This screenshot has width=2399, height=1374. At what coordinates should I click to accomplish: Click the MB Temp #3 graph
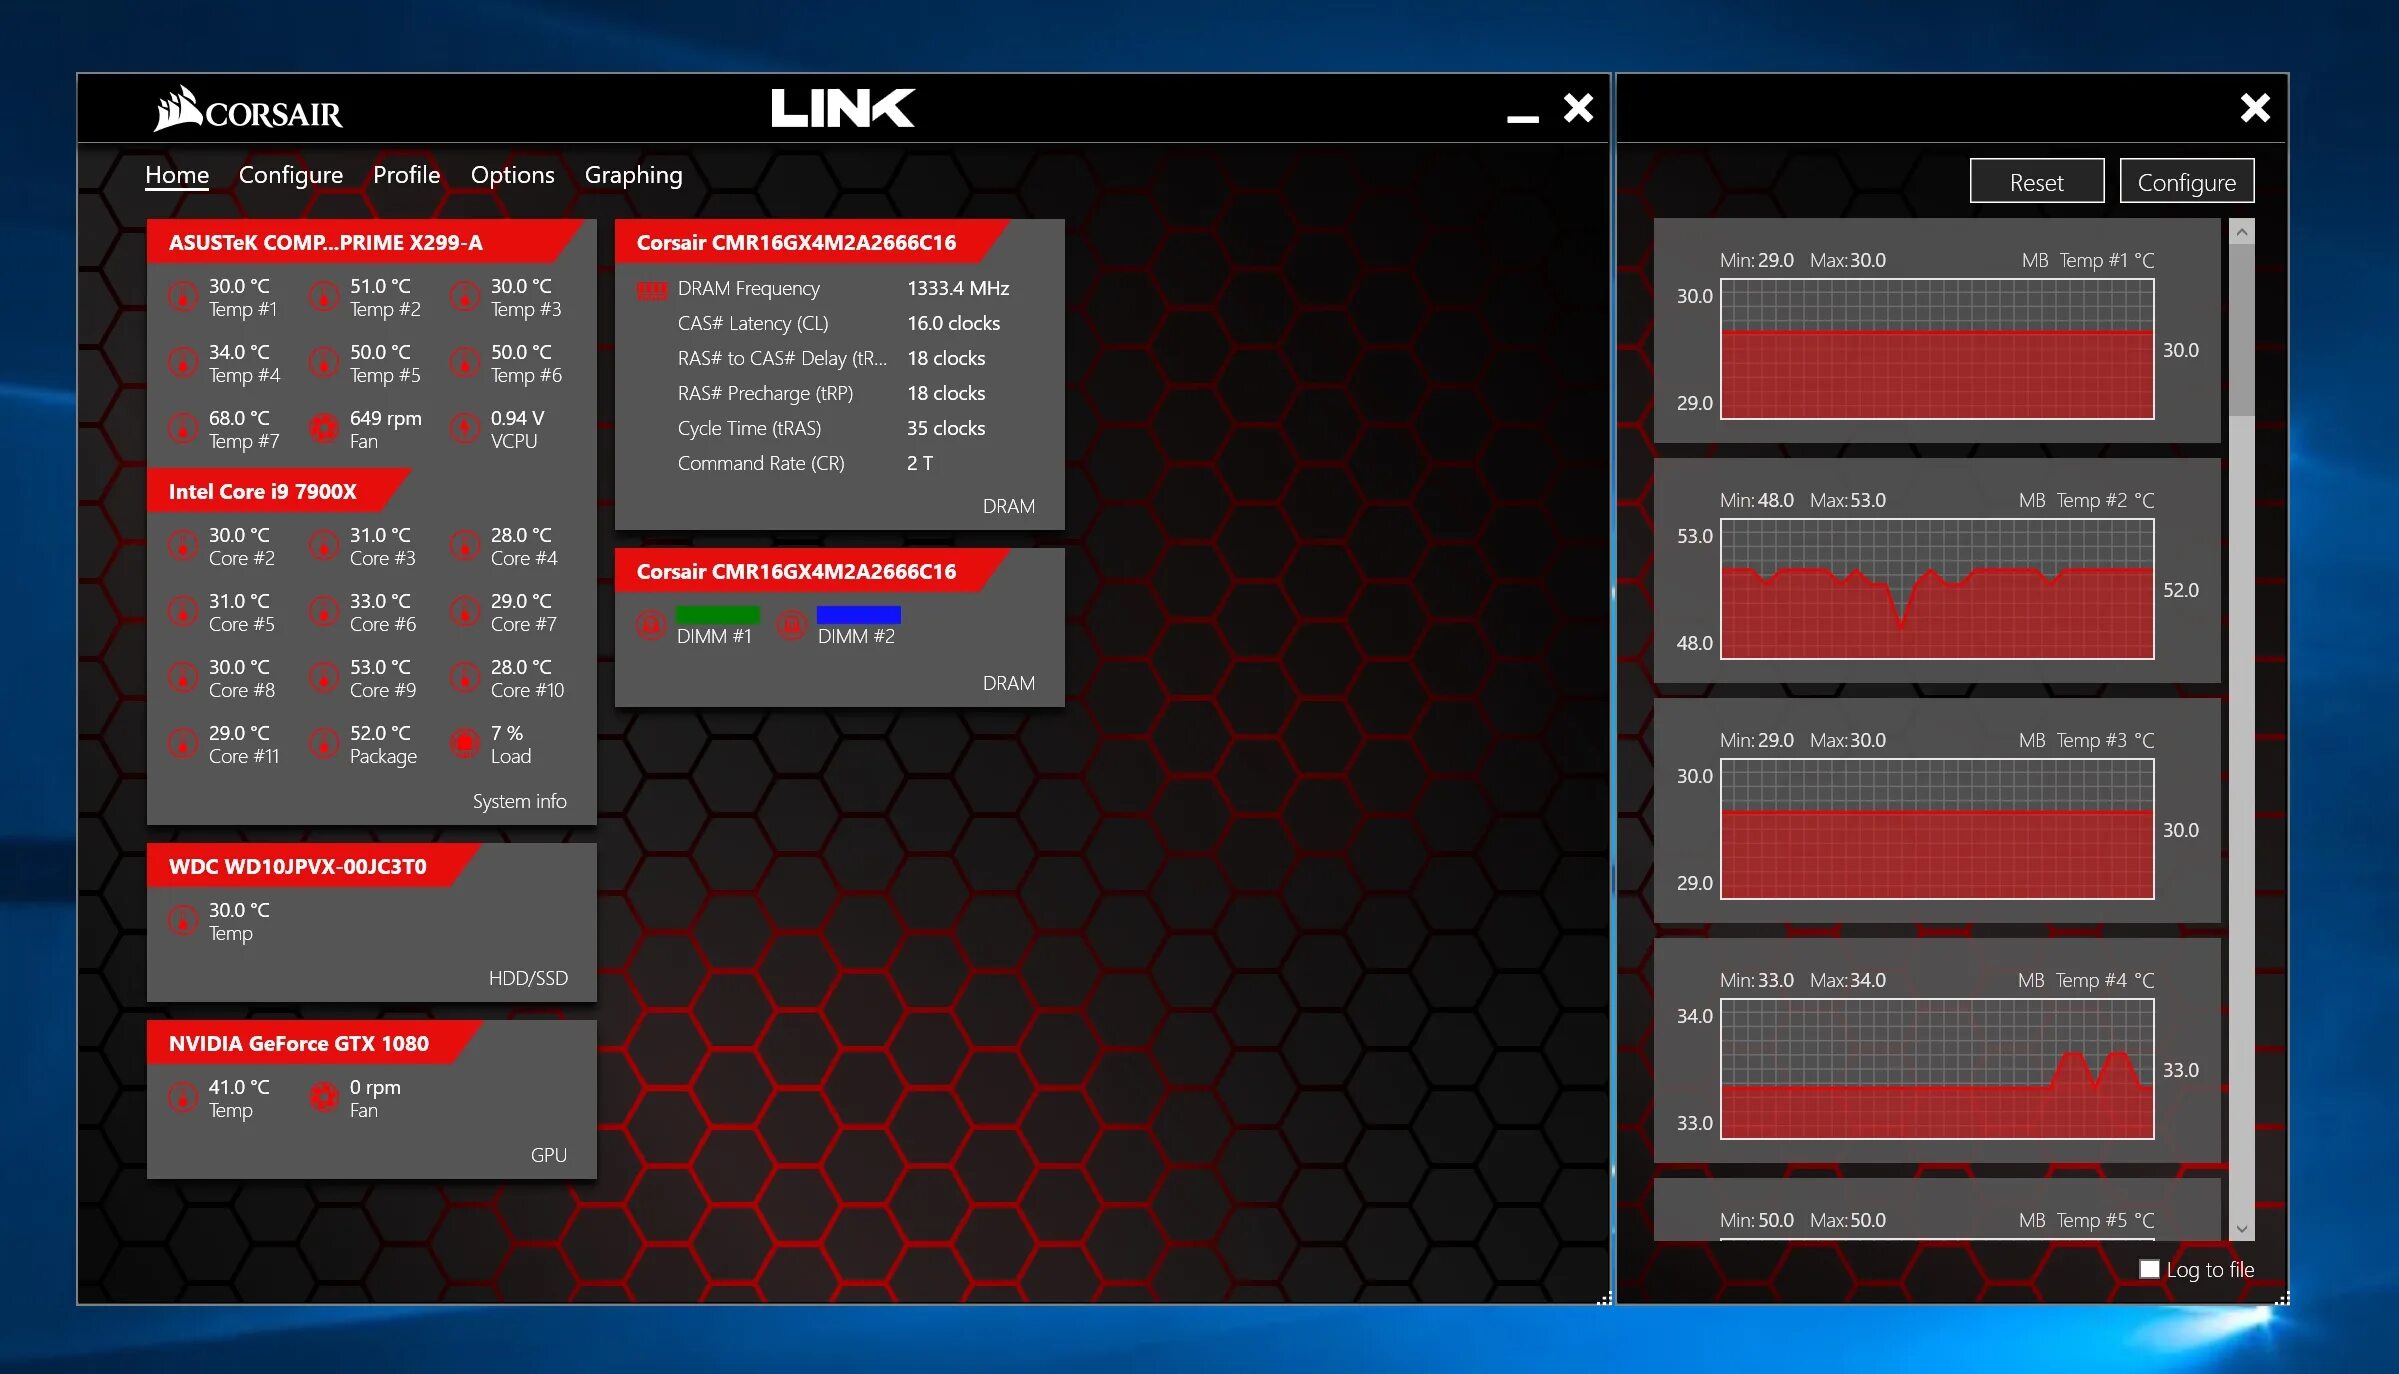[x=1937, y=829]
